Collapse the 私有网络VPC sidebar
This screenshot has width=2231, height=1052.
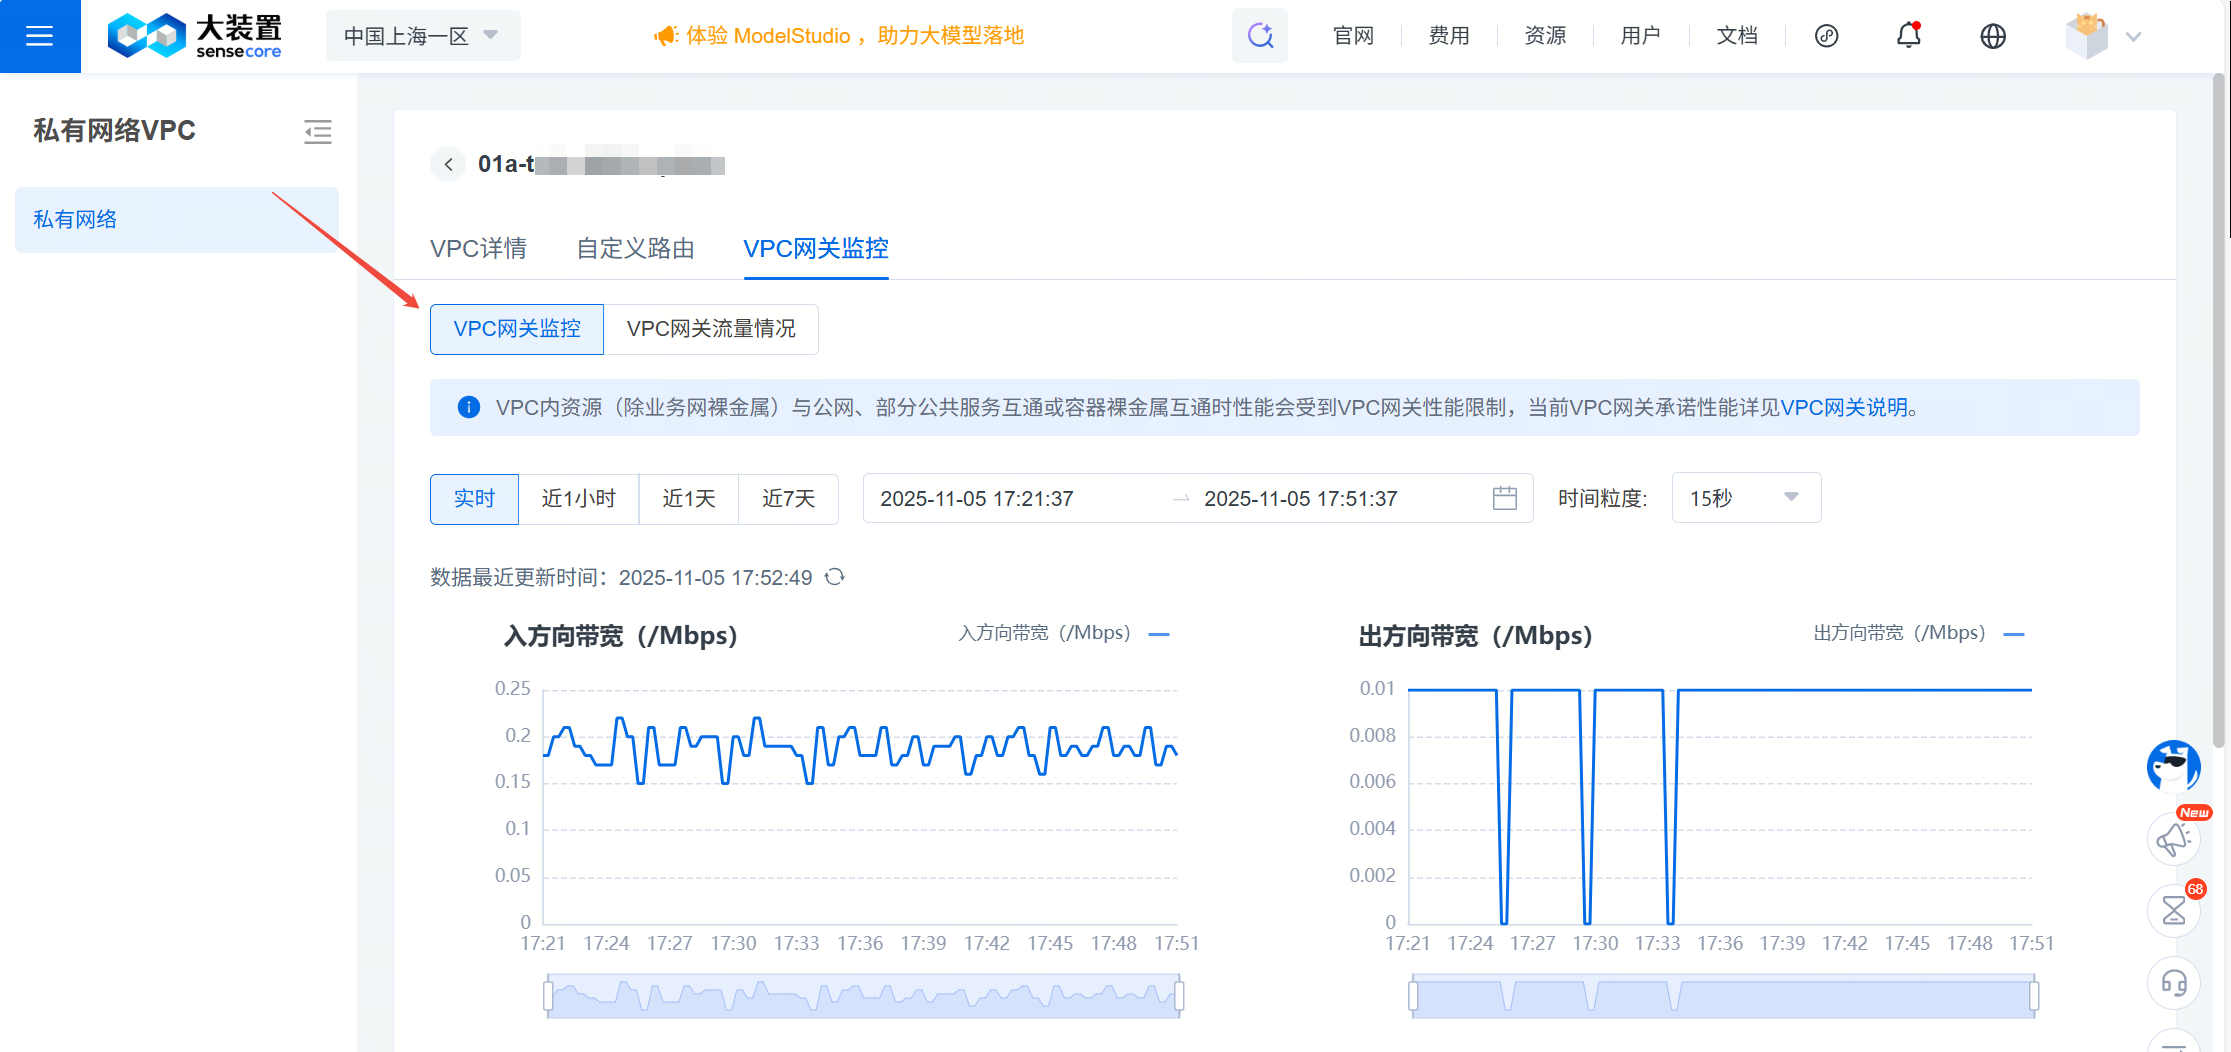(317, 132)
